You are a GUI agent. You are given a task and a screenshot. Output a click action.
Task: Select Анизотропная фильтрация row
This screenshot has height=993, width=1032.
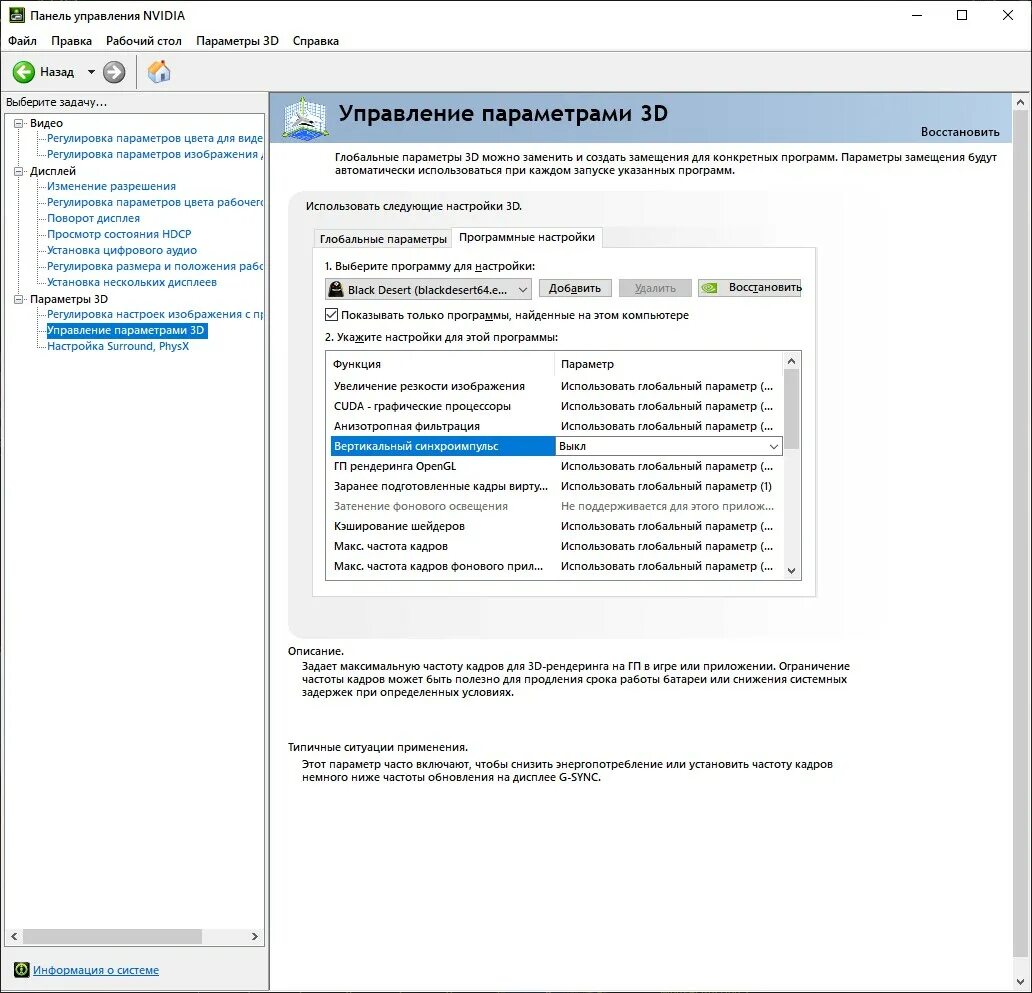(x=556, y=426)
